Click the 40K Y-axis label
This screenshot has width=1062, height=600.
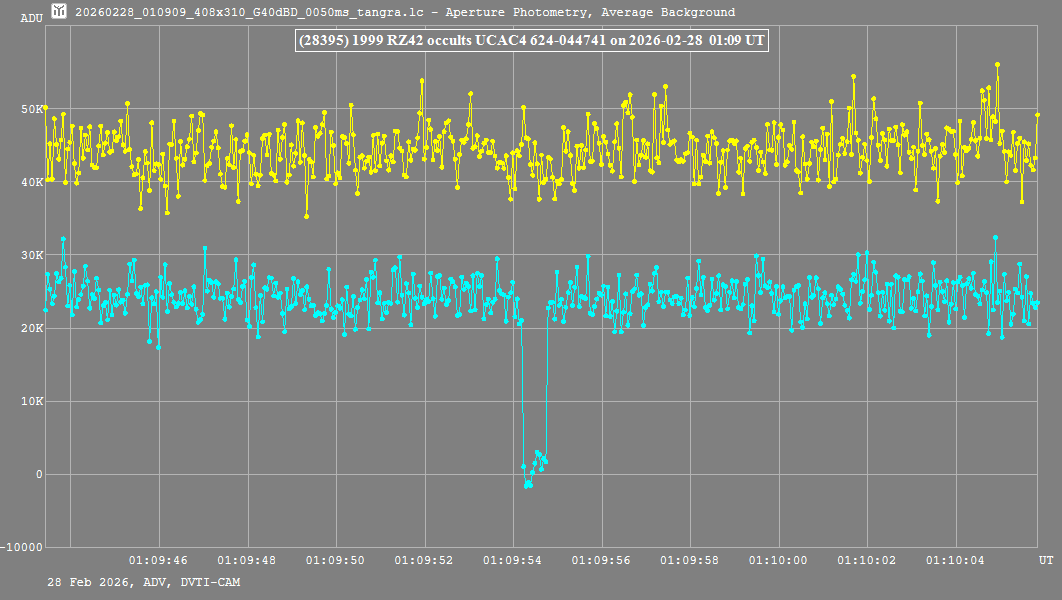pos(33,182)
